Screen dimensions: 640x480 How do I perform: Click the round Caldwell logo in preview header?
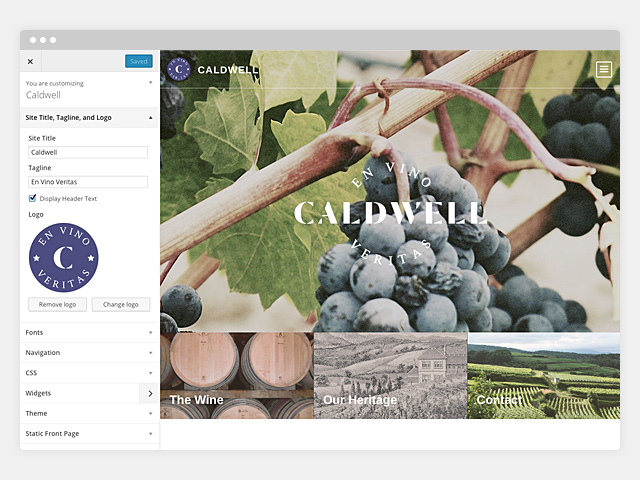[x=179, y=69]
